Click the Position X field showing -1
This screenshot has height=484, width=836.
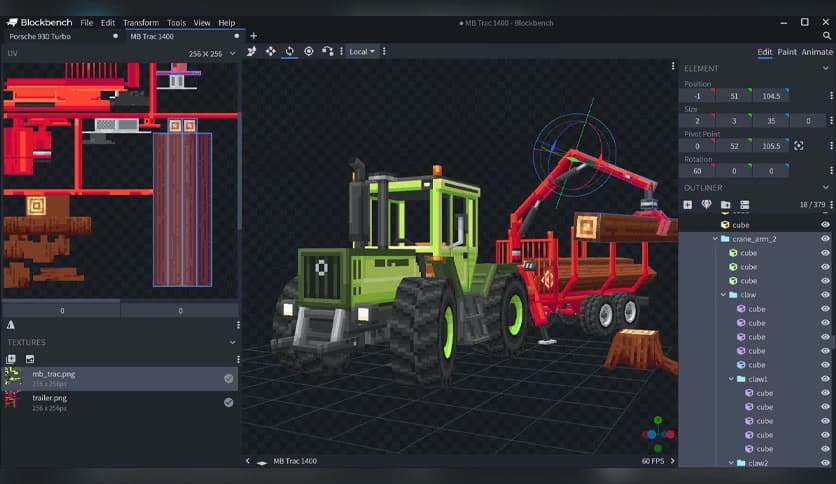tap(697, 96)
